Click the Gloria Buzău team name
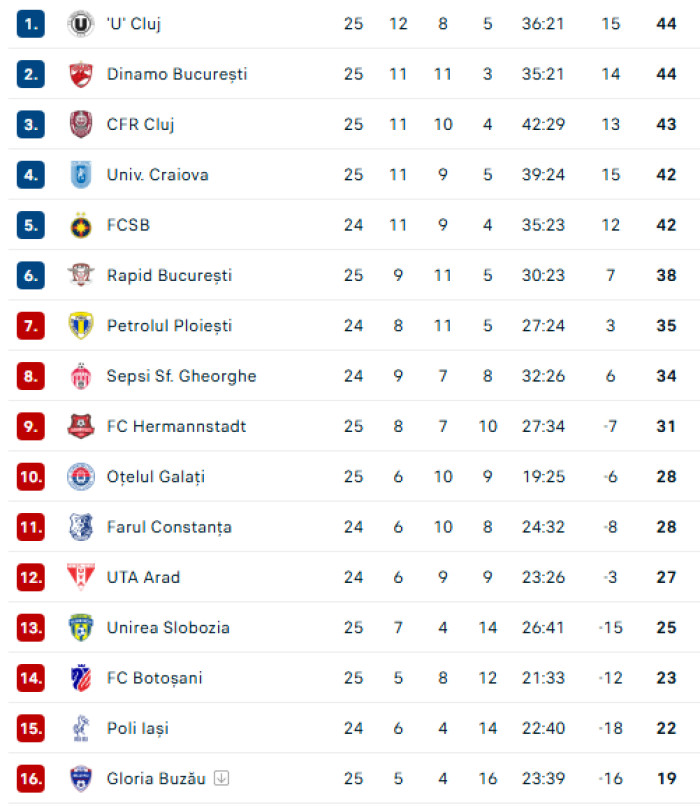 click(x=156, y=778)
